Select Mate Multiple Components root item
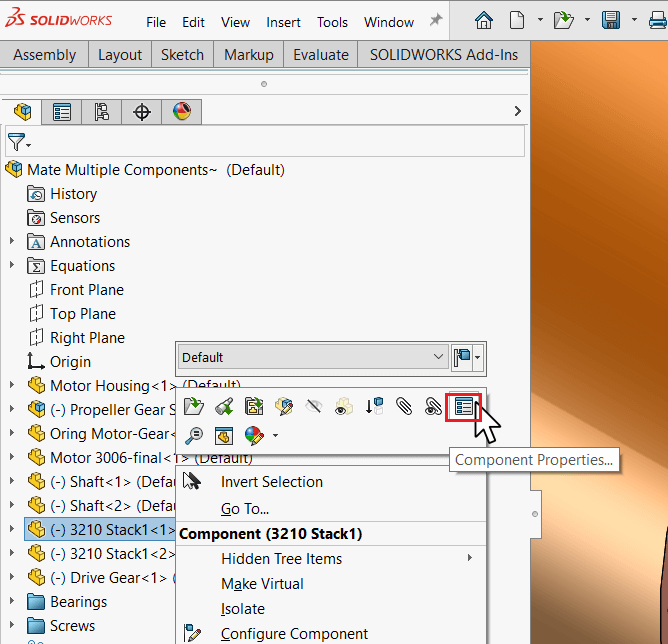The height and width of the screenshot is (644, 668). (x=145, y=170)
